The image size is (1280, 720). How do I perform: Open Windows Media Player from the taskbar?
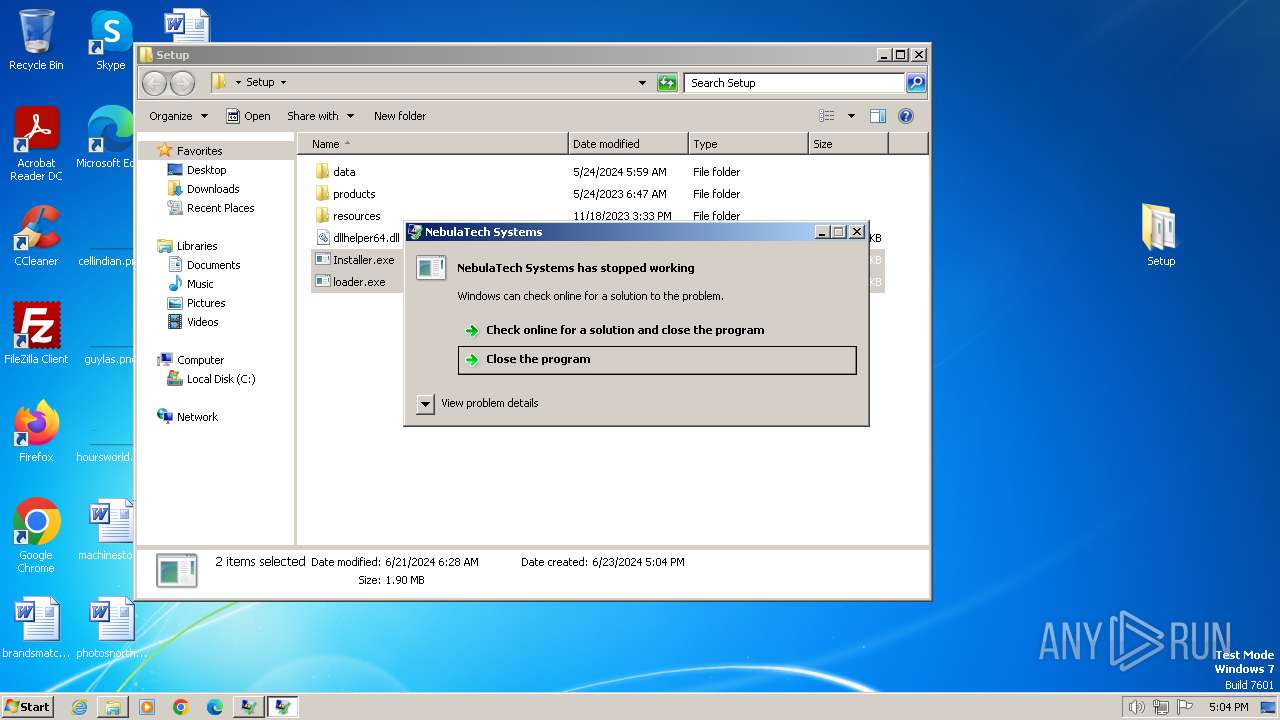(x=147, y=707)
